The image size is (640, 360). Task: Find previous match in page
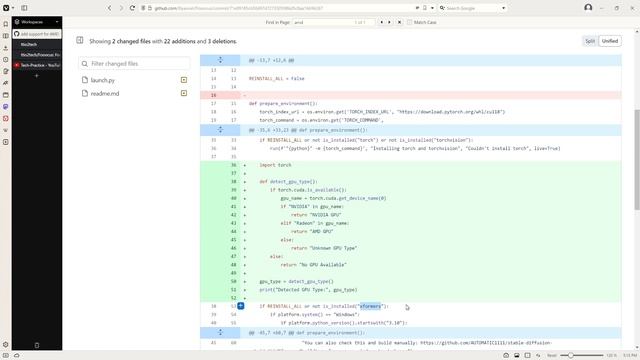pyautogui.click(x=382, y=22)
